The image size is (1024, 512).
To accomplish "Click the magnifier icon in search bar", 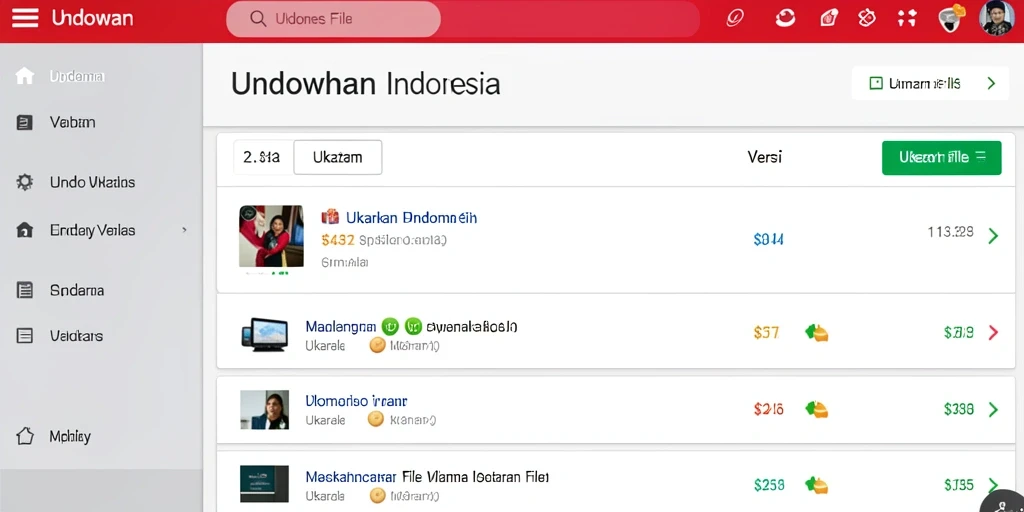I will pyautogui.click(x=258, y=19).
